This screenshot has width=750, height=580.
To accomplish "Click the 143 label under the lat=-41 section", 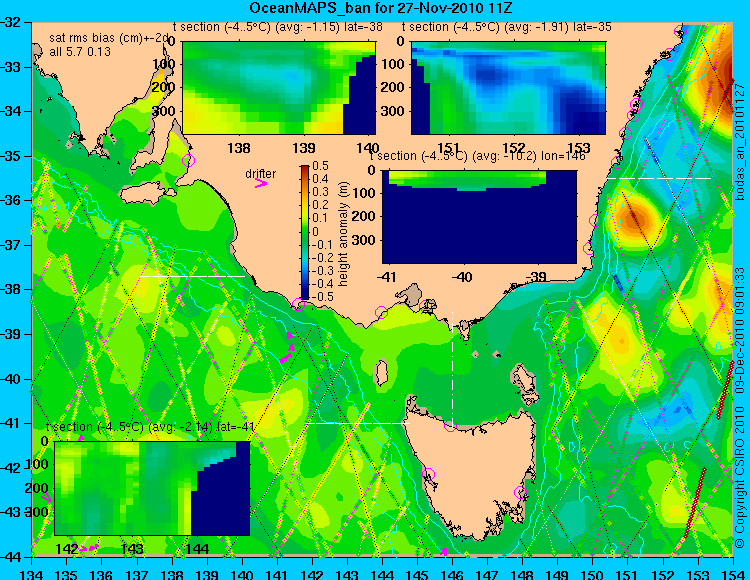I will [132, 548].
